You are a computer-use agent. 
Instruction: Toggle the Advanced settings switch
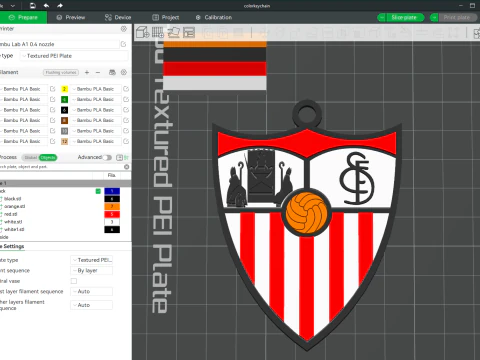point(107,158)
